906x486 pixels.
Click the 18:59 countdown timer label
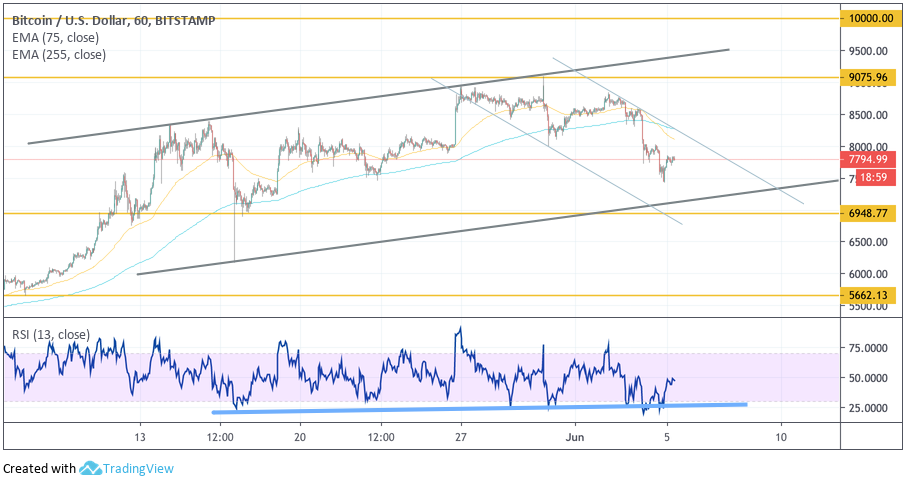[x=874, y=177]
